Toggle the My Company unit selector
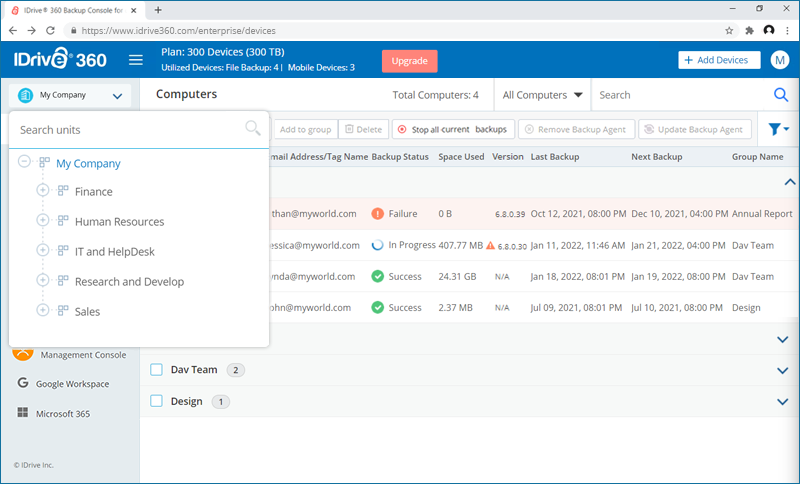Viewport: 800px width, 484px height. click(x=70, y=95)
